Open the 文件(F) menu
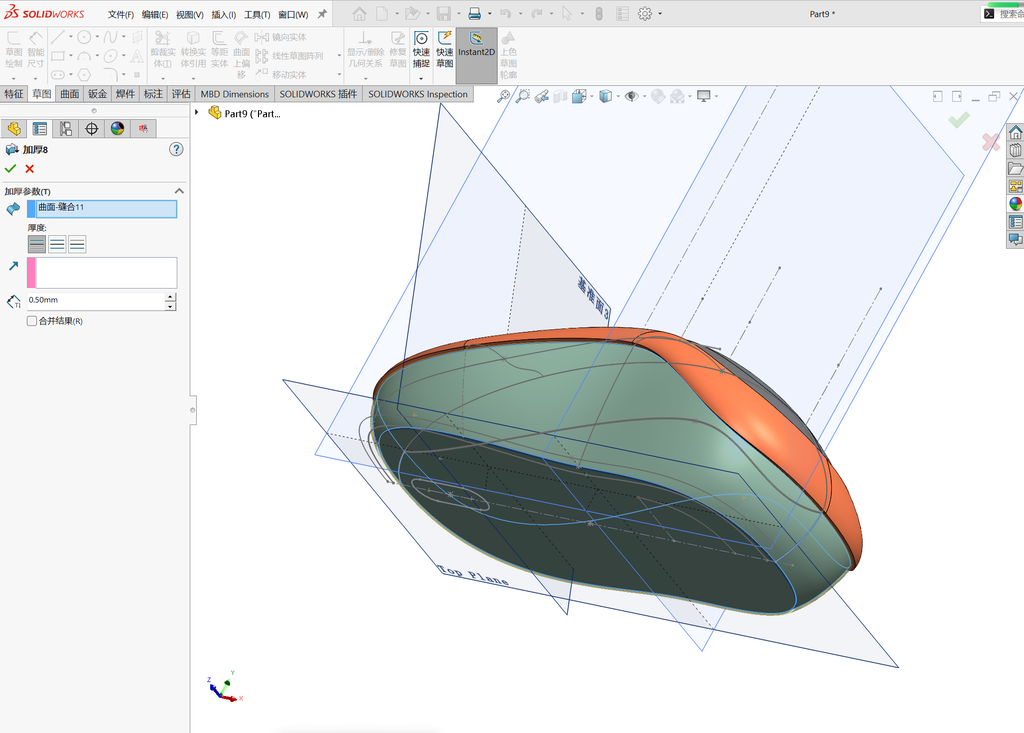1024x733 pixels. [121, 14]
